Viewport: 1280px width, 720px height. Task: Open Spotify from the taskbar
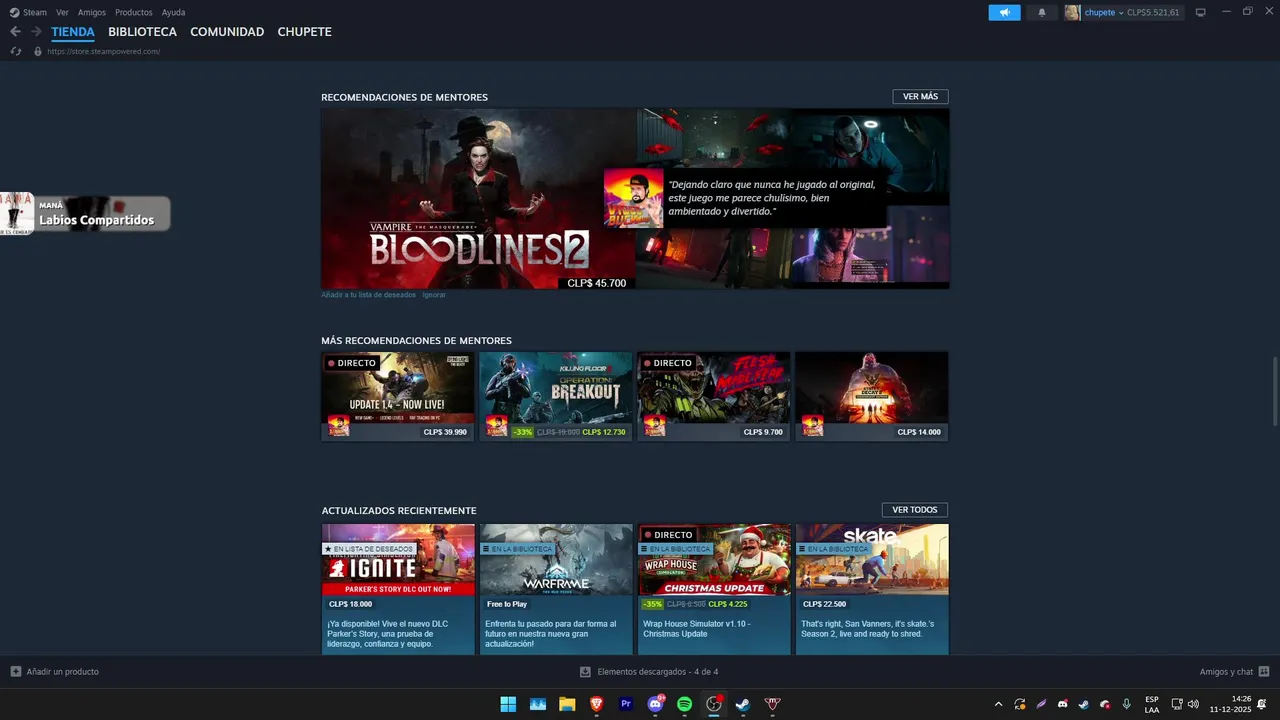point(685,704)
